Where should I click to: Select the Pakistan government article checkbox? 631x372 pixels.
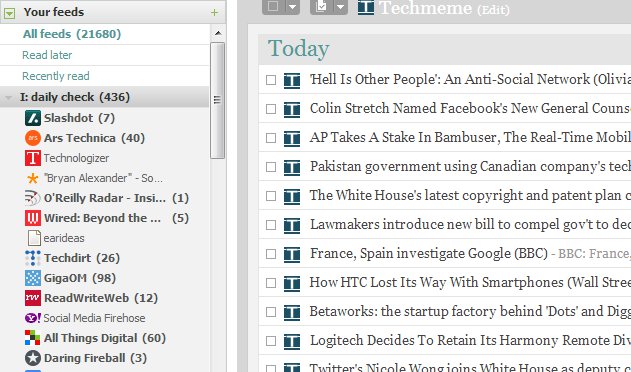click(x=271, y=167)
